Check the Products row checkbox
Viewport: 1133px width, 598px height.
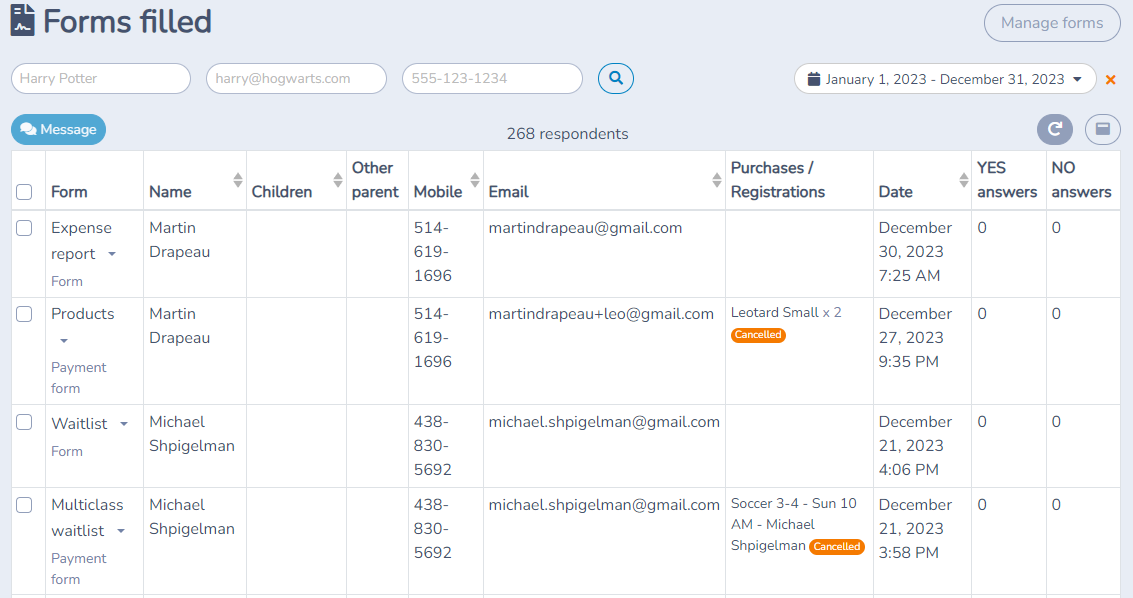click(24, 313)
